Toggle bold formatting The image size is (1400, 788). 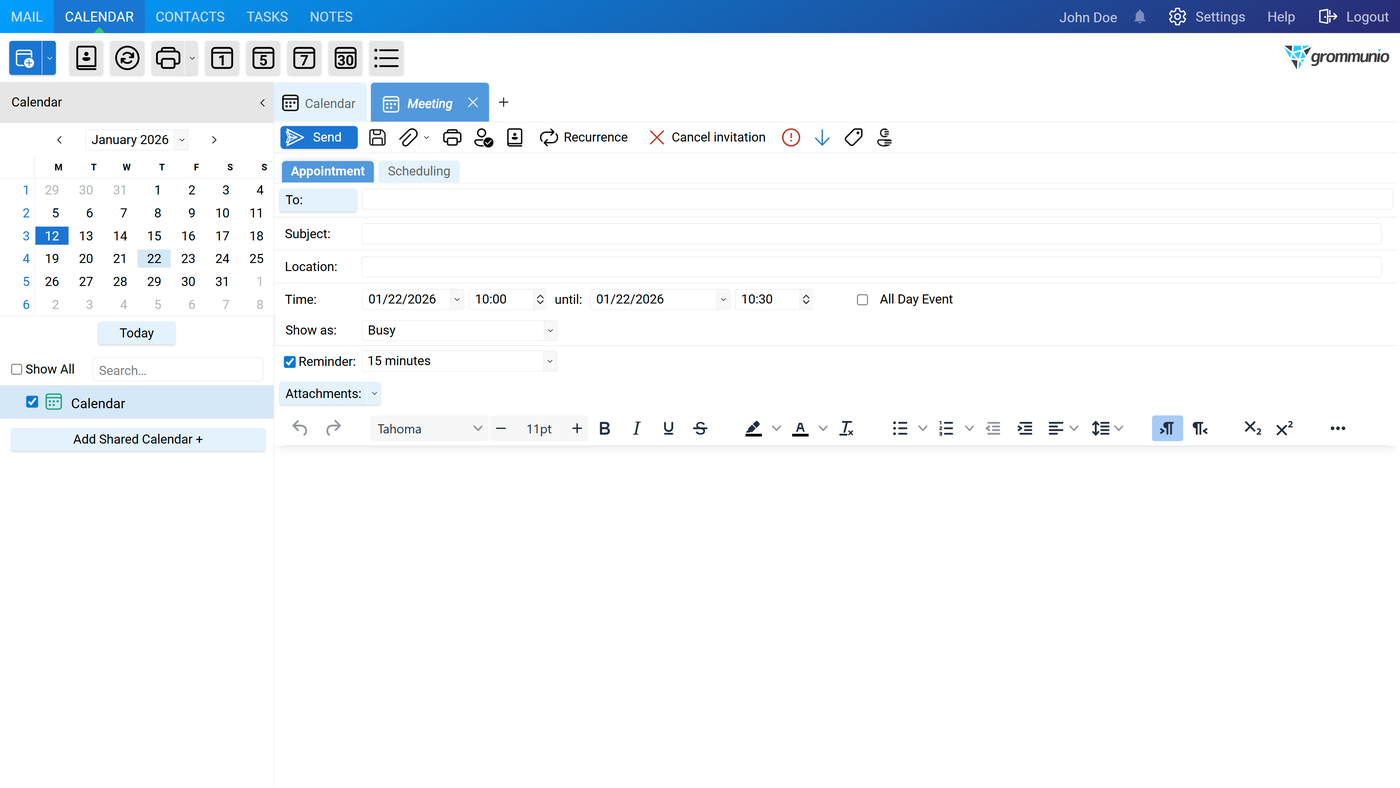pos(604,428)
